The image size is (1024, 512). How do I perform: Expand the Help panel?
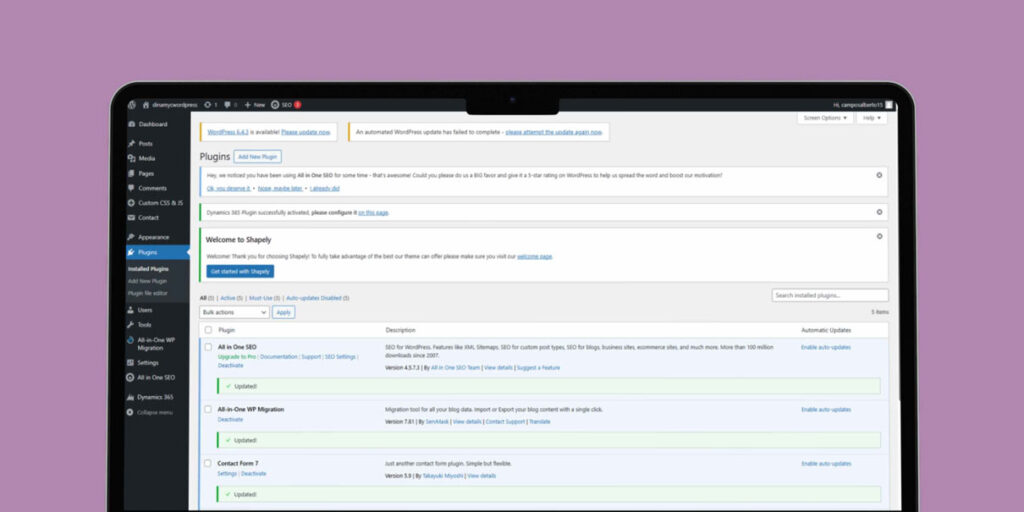coord(872,118)
